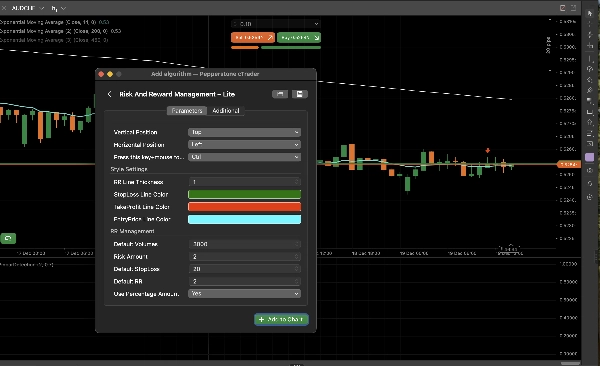Open the h1 timeframe dropdown
Viewport: 600px width, 366px height.
59,8
